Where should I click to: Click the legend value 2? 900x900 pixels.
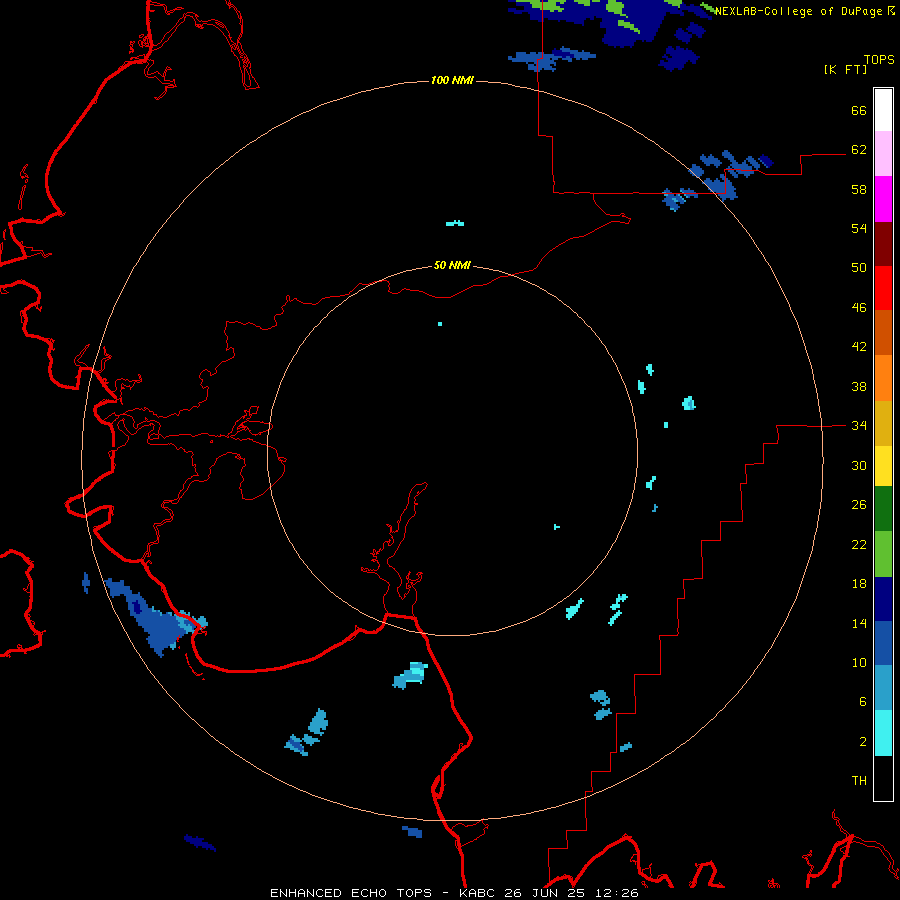862,742
